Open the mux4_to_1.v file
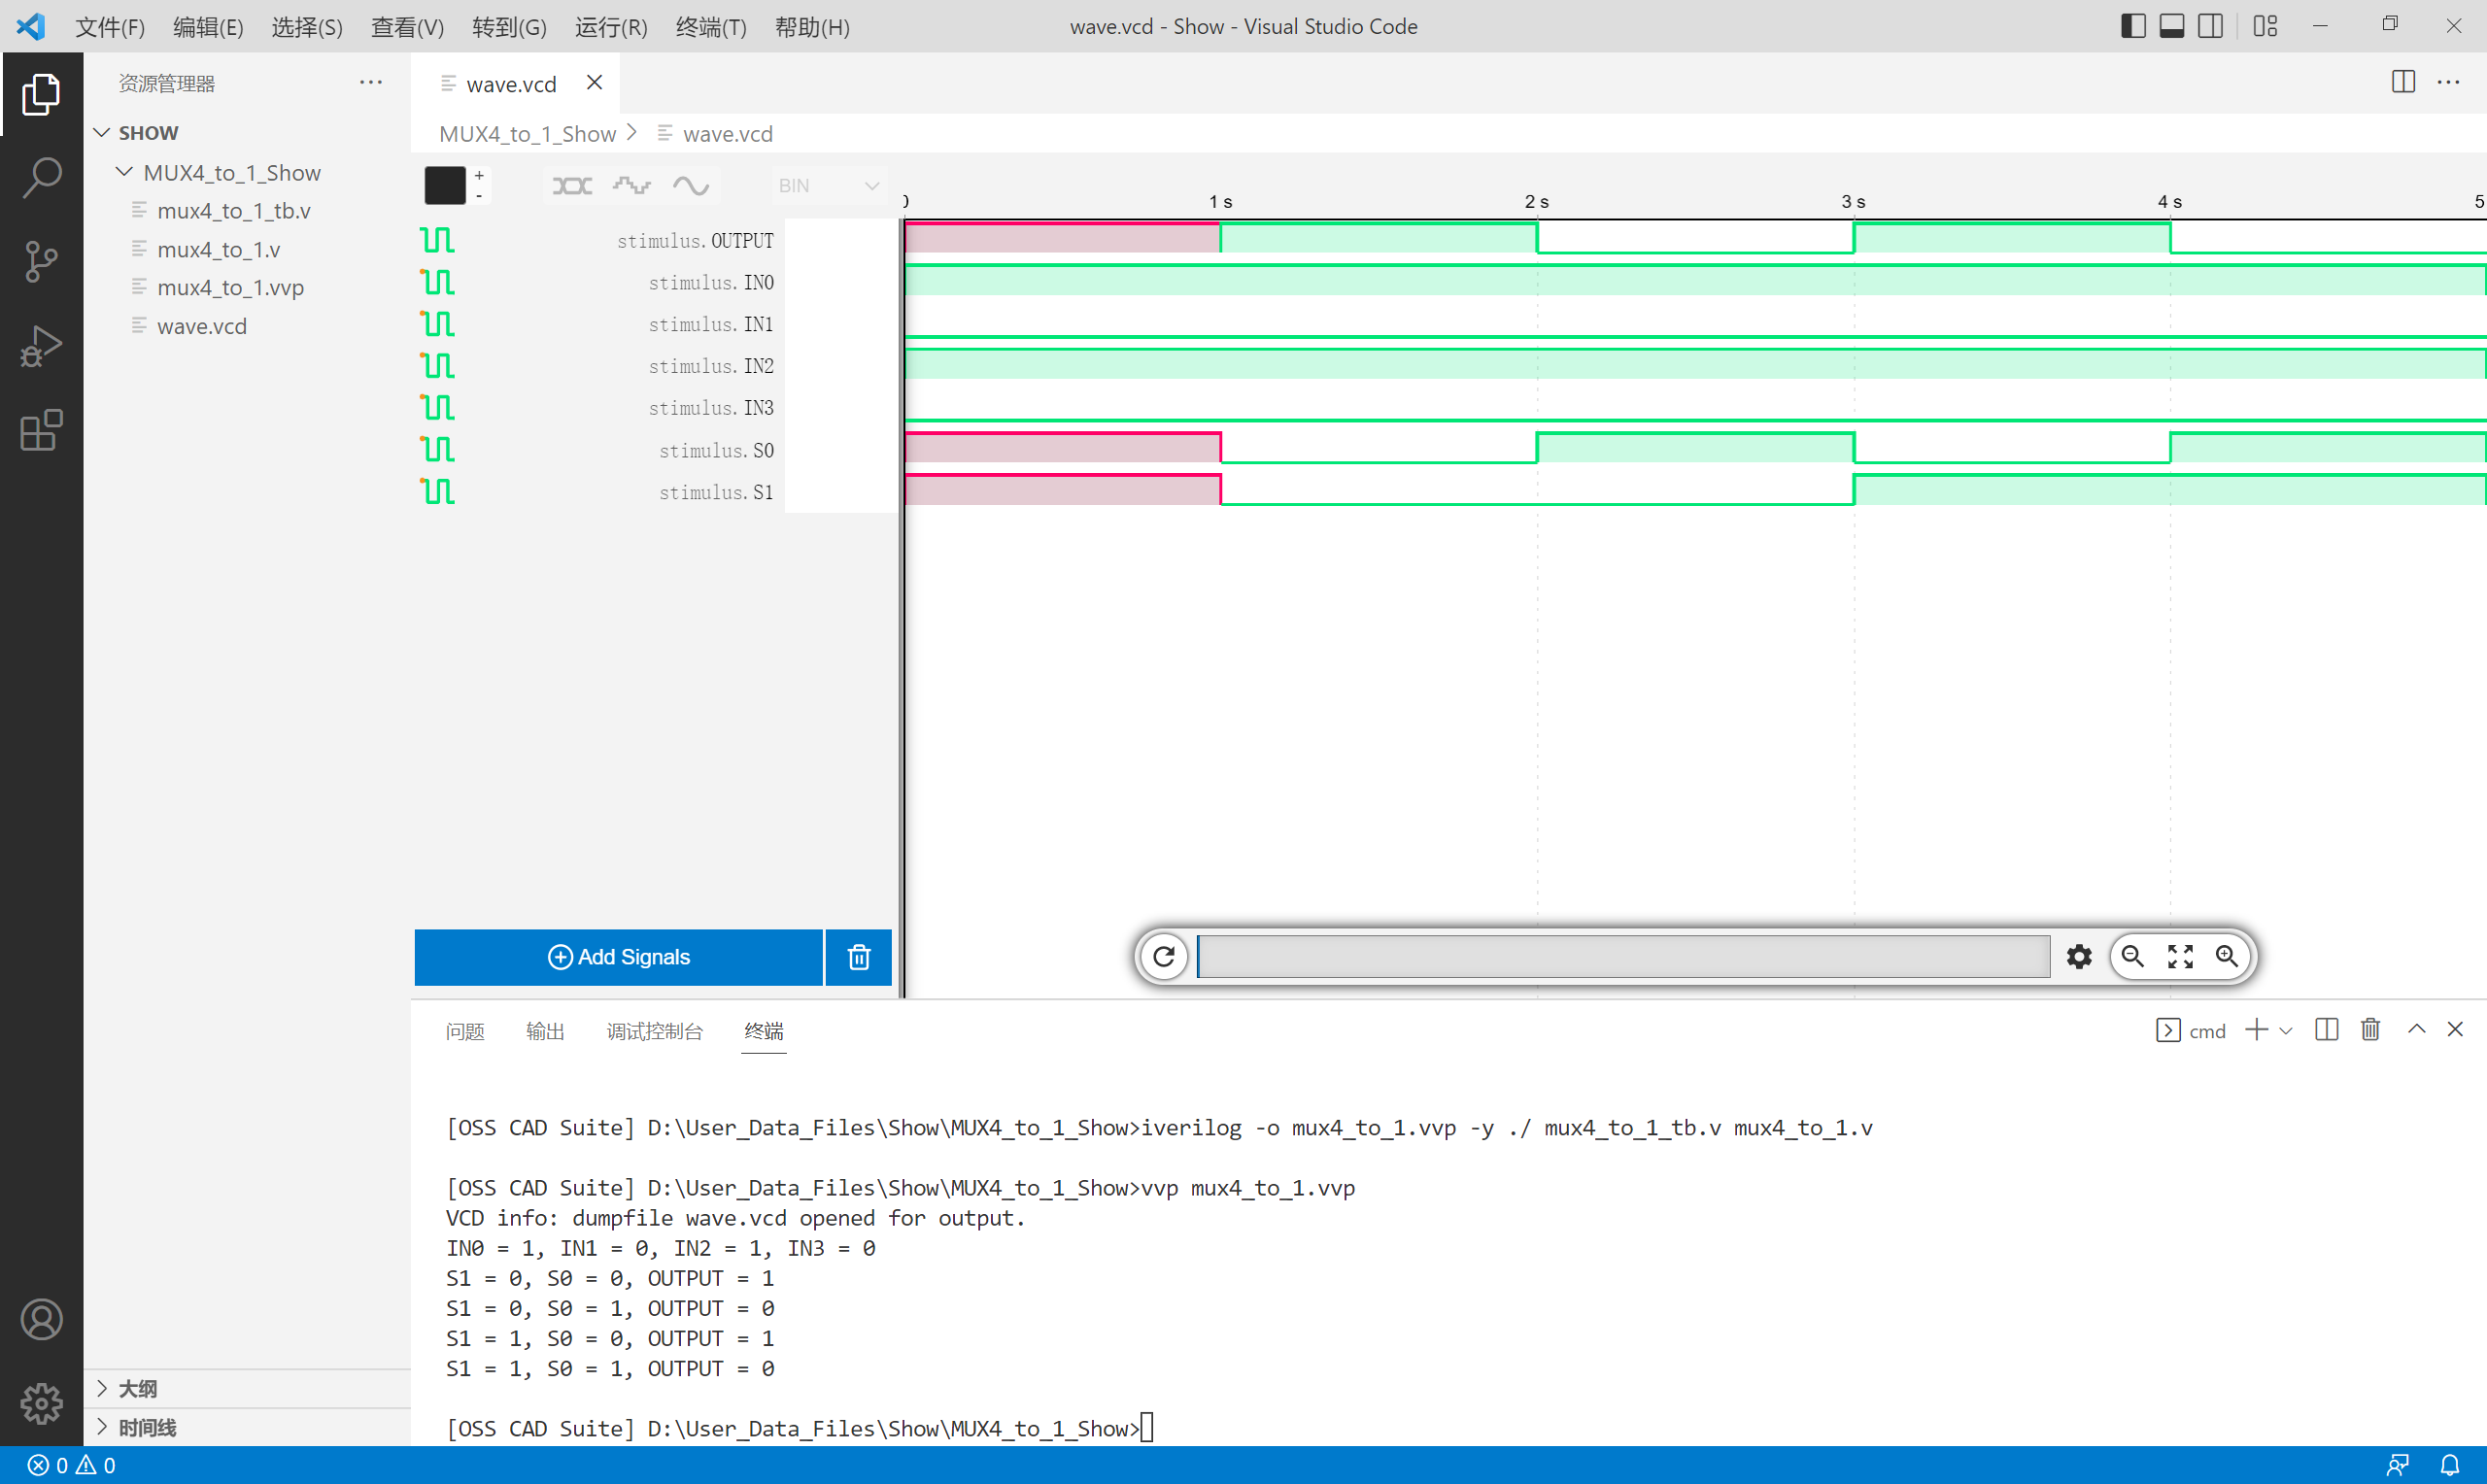 pyautogui.click(x=218, y=250)
